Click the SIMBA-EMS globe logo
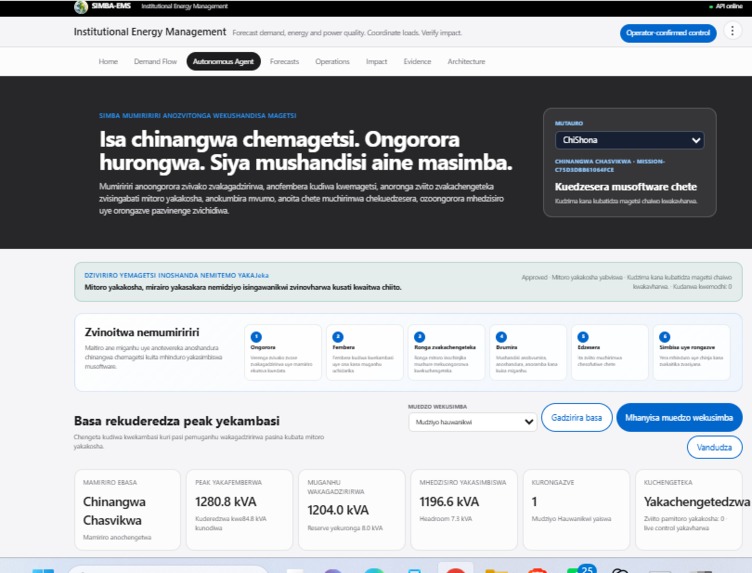 [x=81, y=7]
